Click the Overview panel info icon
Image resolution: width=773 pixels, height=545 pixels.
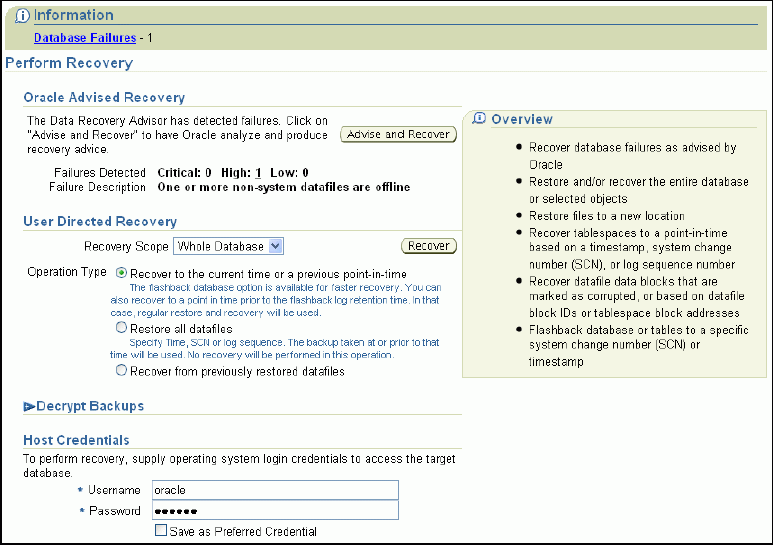479,118
